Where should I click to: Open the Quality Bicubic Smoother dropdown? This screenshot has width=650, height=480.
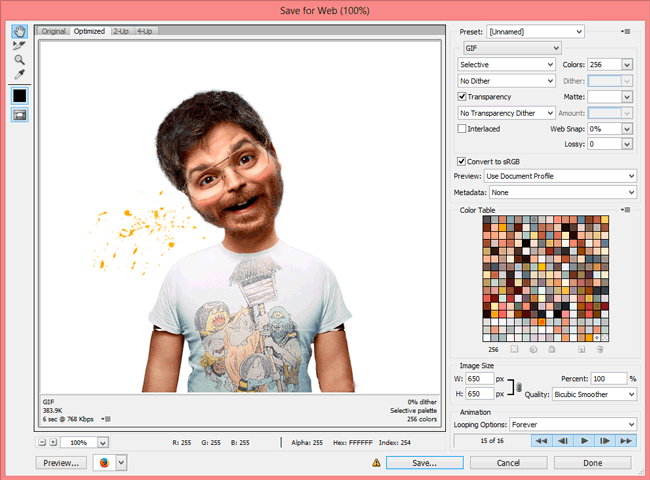coord(594,394)
